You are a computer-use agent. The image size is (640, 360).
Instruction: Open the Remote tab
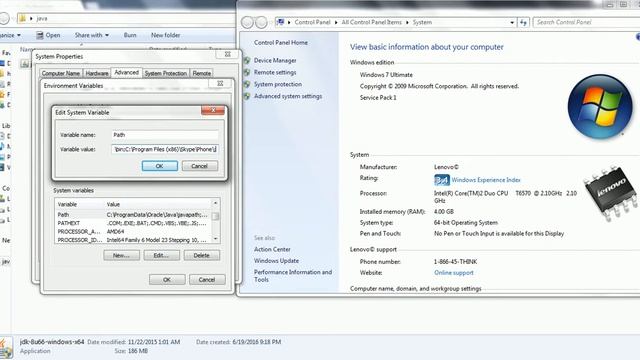coord(202,73)
